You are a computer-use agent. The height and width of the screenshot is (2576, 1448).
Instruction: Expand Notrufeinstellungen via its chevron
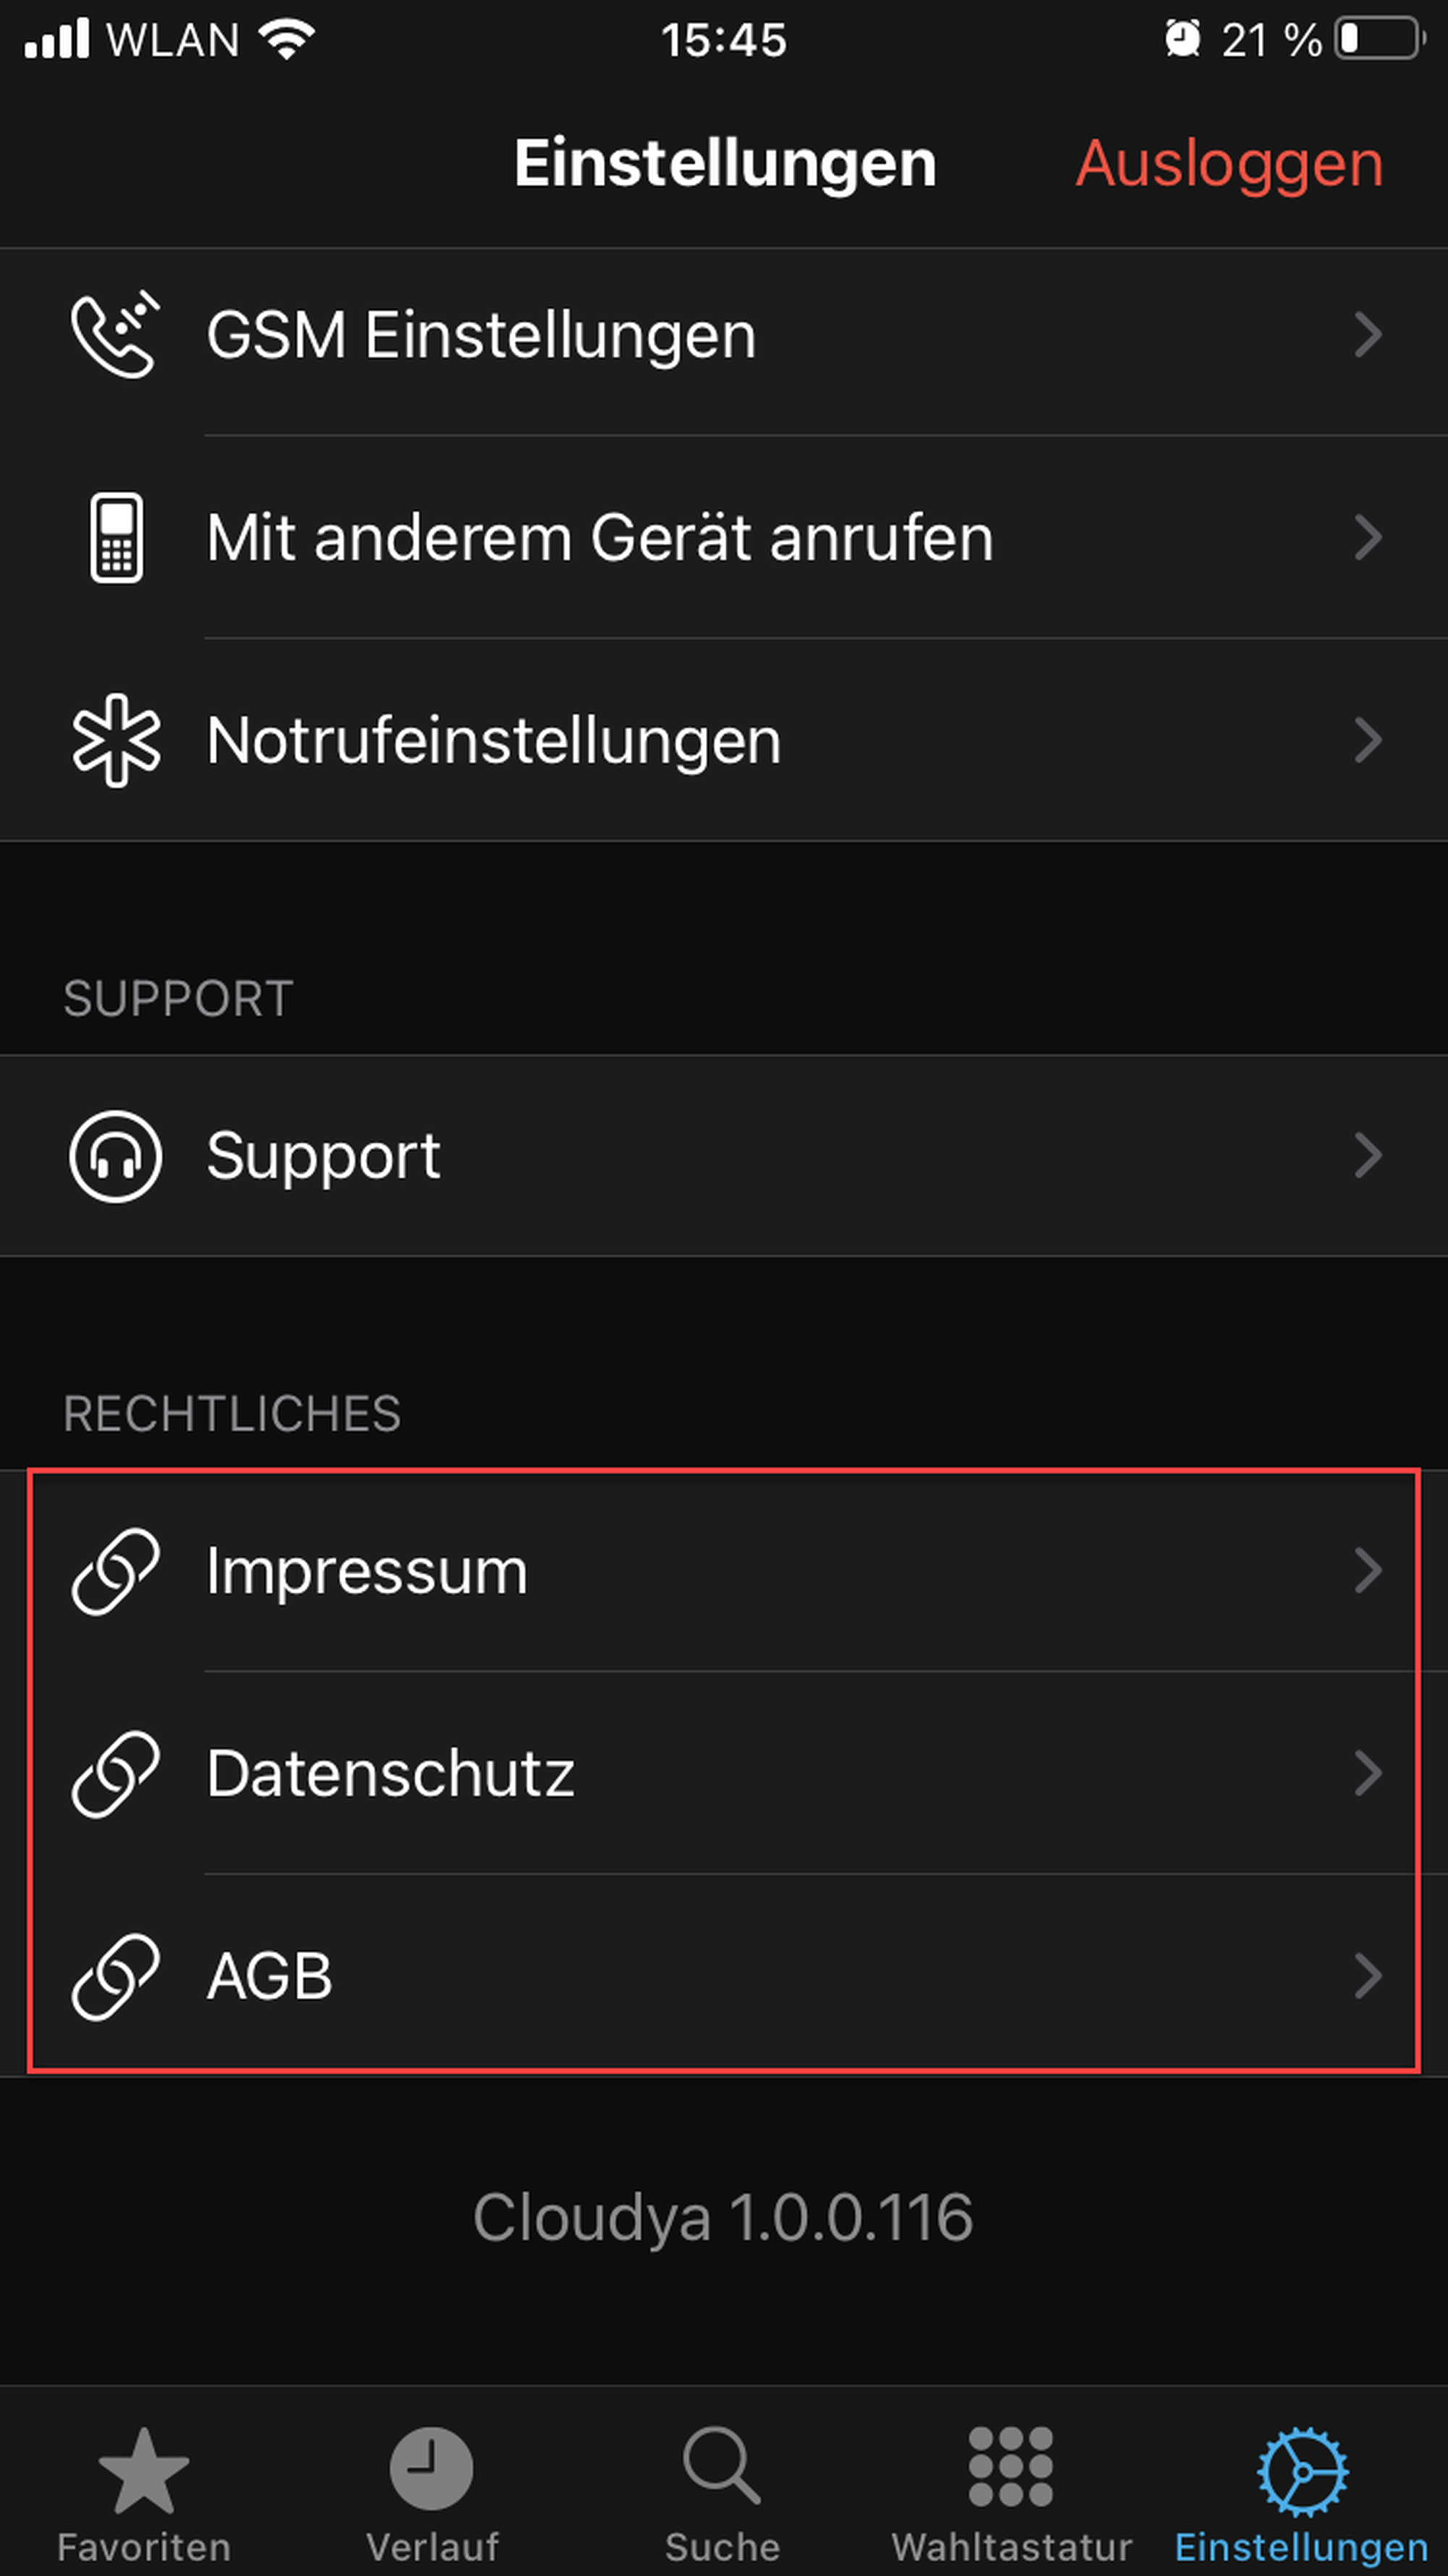pyautogui.click(x=1368, y=740)
